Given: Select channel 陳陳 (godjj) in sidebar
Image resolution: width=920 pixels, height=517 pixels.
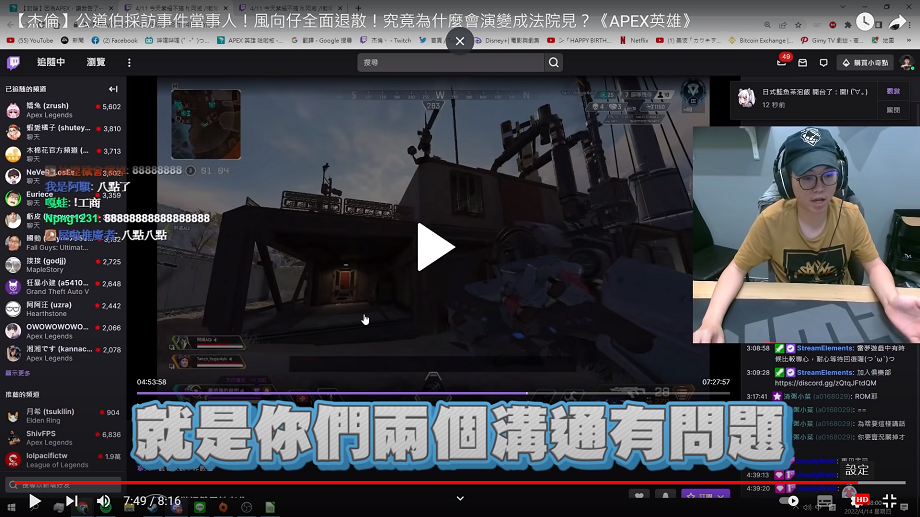Looking at the screenshot, I should pos(63,265).
